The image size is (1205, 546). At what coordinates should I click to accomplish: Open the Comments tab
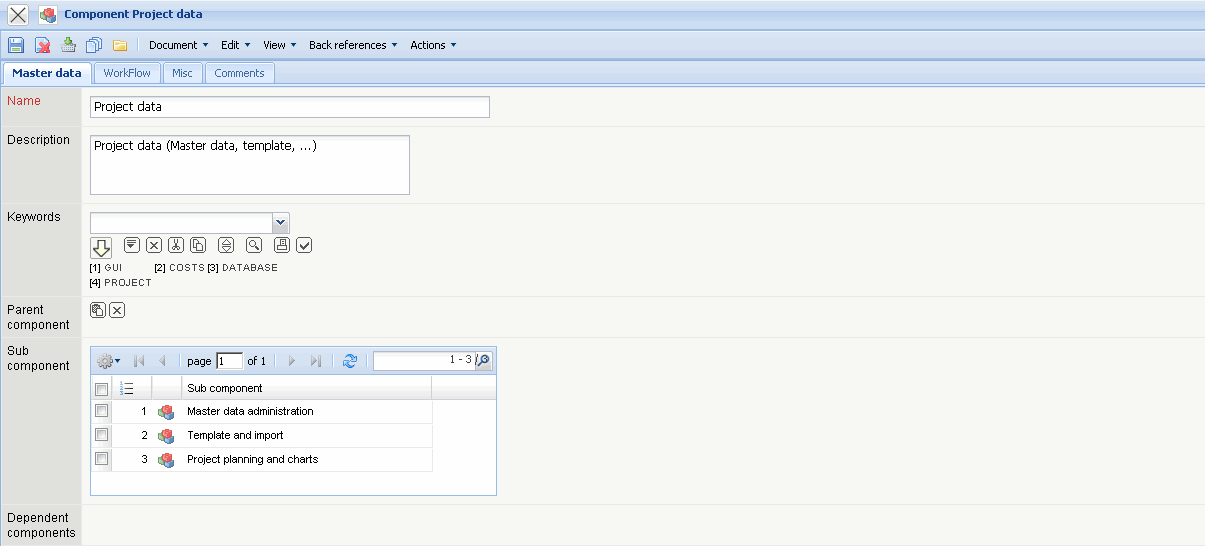239,73
